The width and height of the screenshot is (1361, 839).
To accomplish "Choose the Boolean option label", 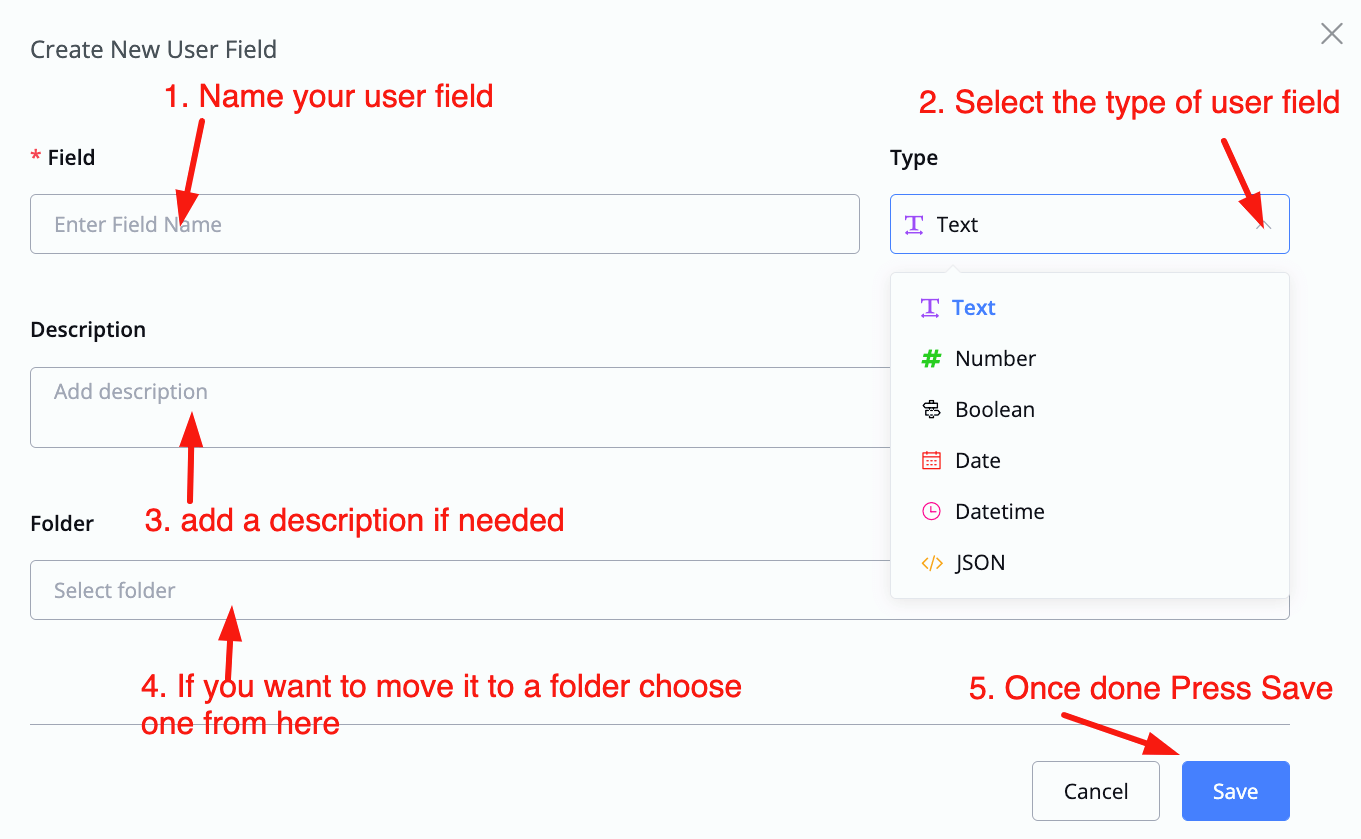I will (995, 410).
